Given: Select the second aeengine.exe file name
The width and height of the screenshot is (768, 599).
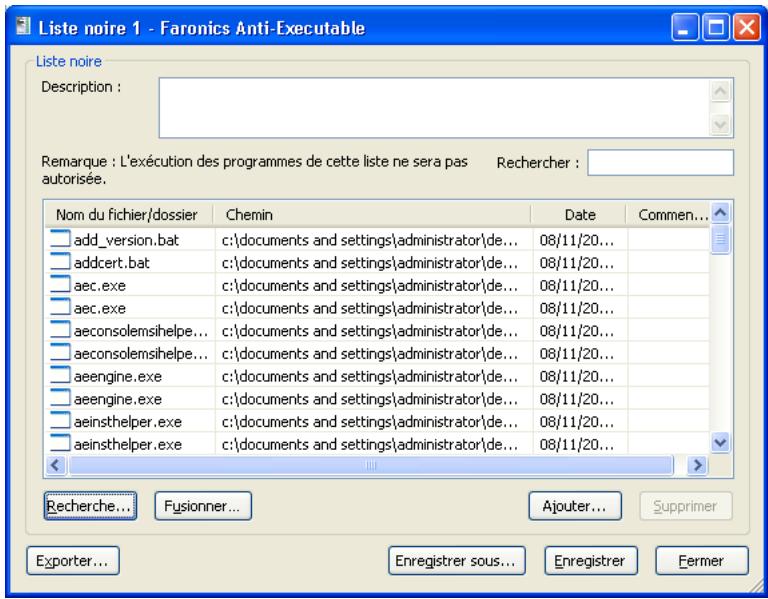Looking at the screenshot, I should pos(118,399).
